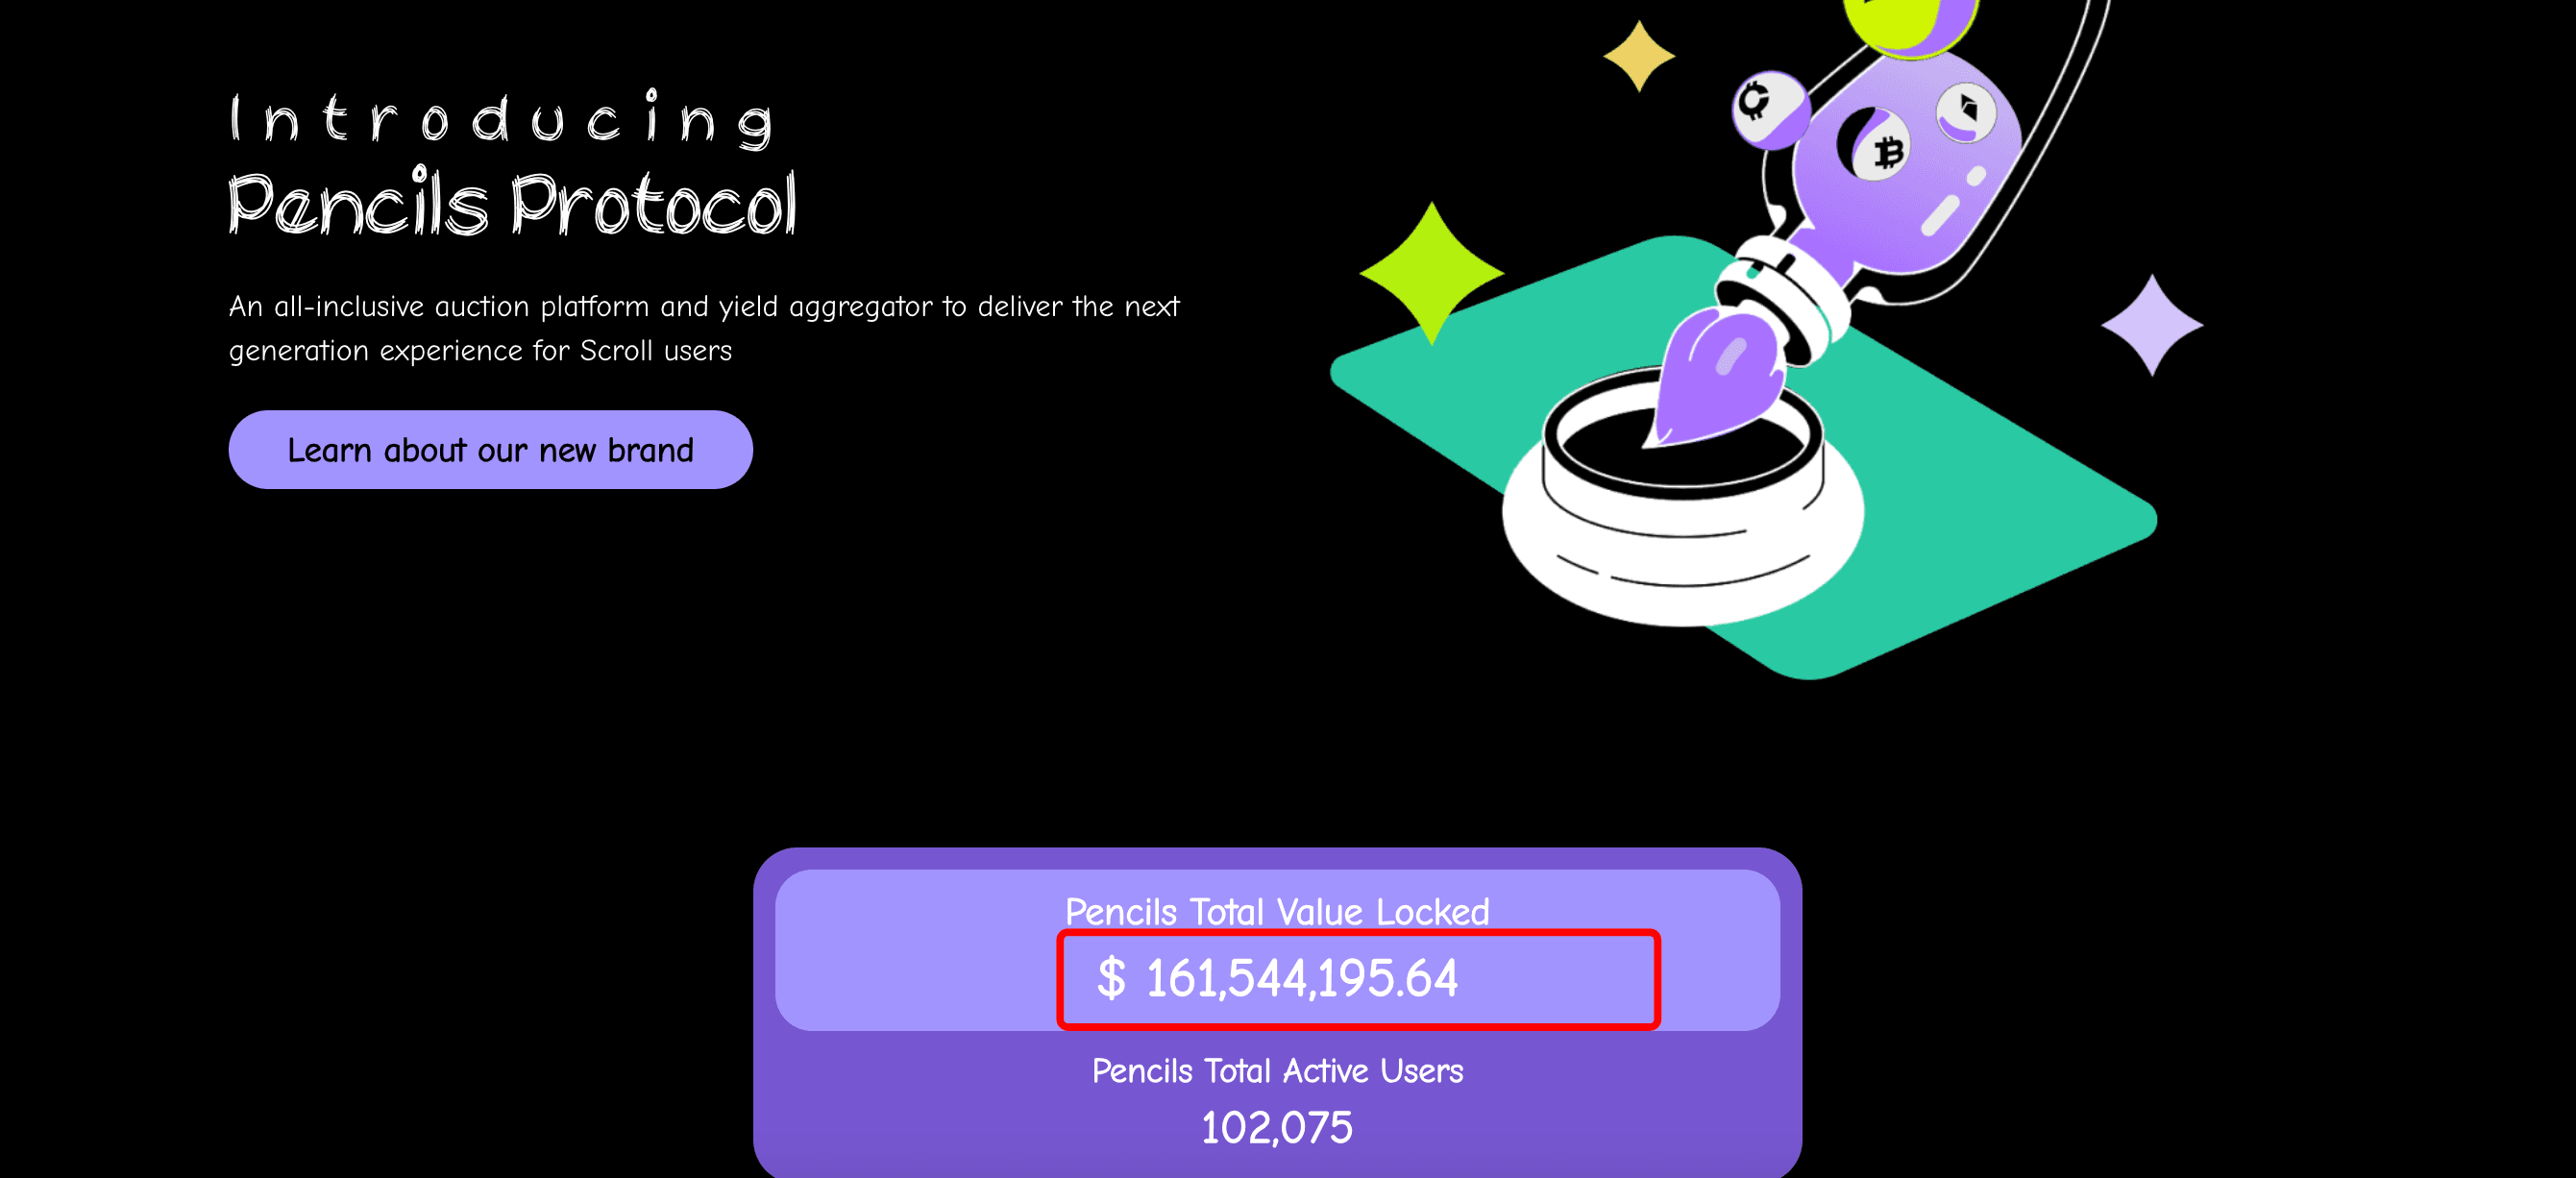The height and width of the screenshot is (1178, 2576).
Task: Click the dark purple stats panel background
Action: (x=1277, y=1100)
